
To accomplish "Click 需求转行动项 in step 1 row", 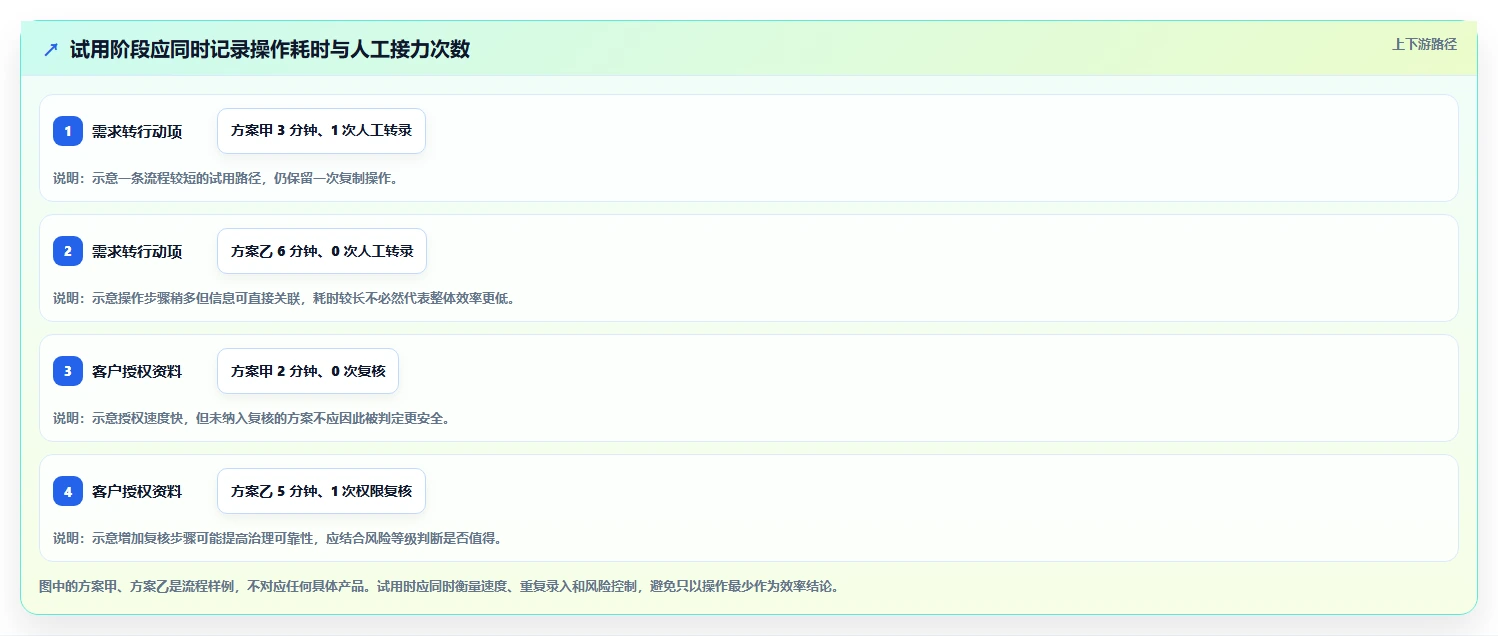I will 137,131.
